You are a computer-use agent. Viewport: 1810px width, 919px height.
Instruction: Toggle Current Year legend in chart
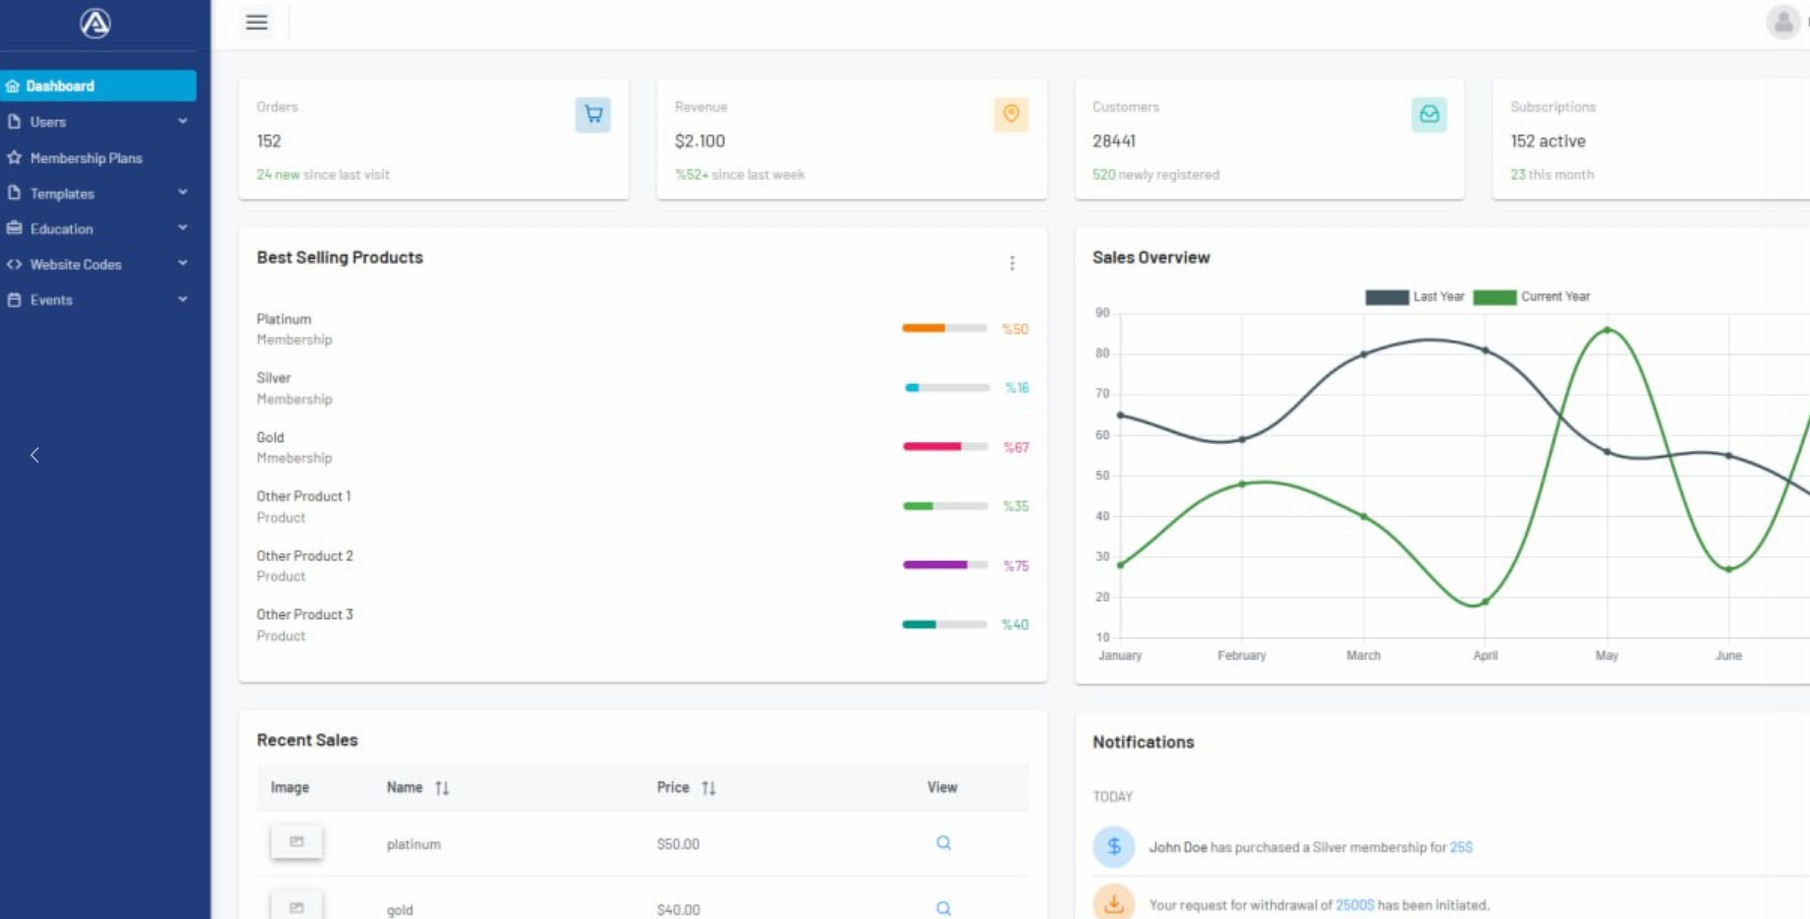(x=1531, y=297)
